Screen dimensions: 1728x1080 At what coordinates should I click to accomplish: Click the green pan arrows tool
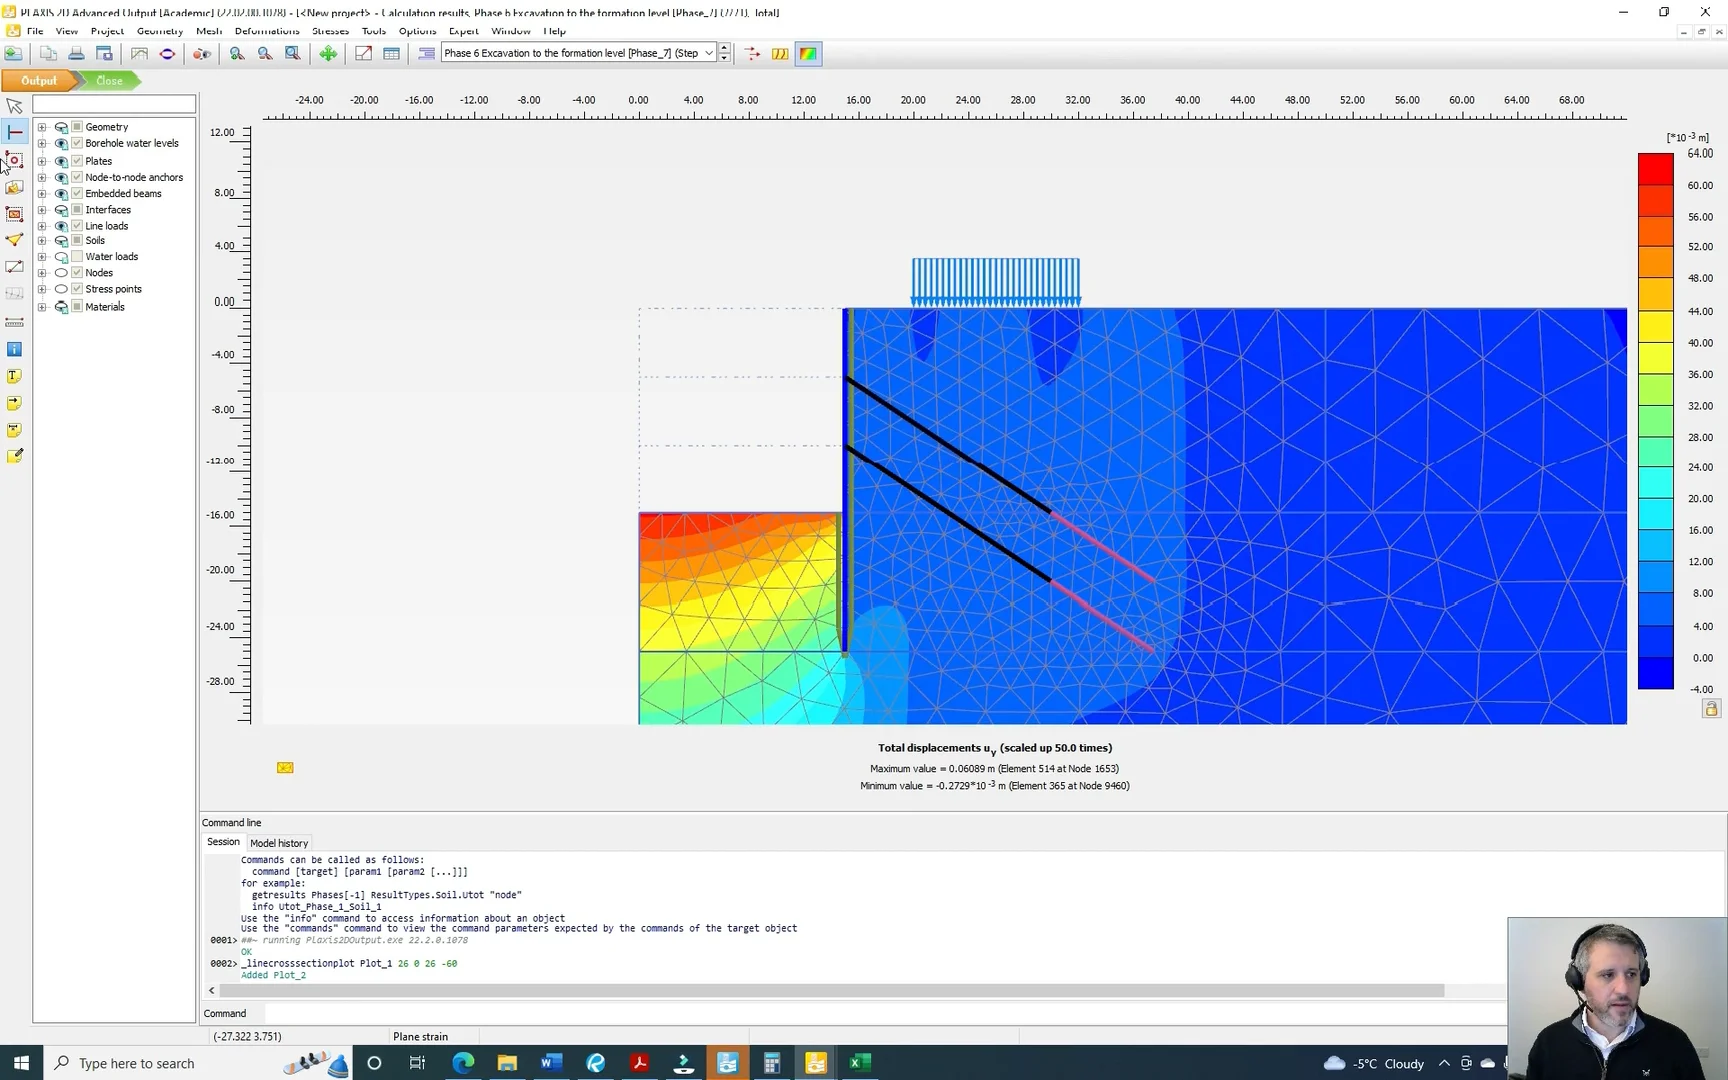328,54
